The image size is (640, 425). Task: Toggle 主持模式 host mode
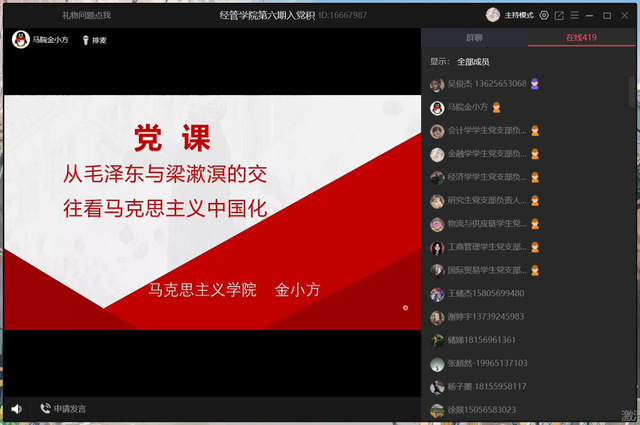tap(518, 15)
